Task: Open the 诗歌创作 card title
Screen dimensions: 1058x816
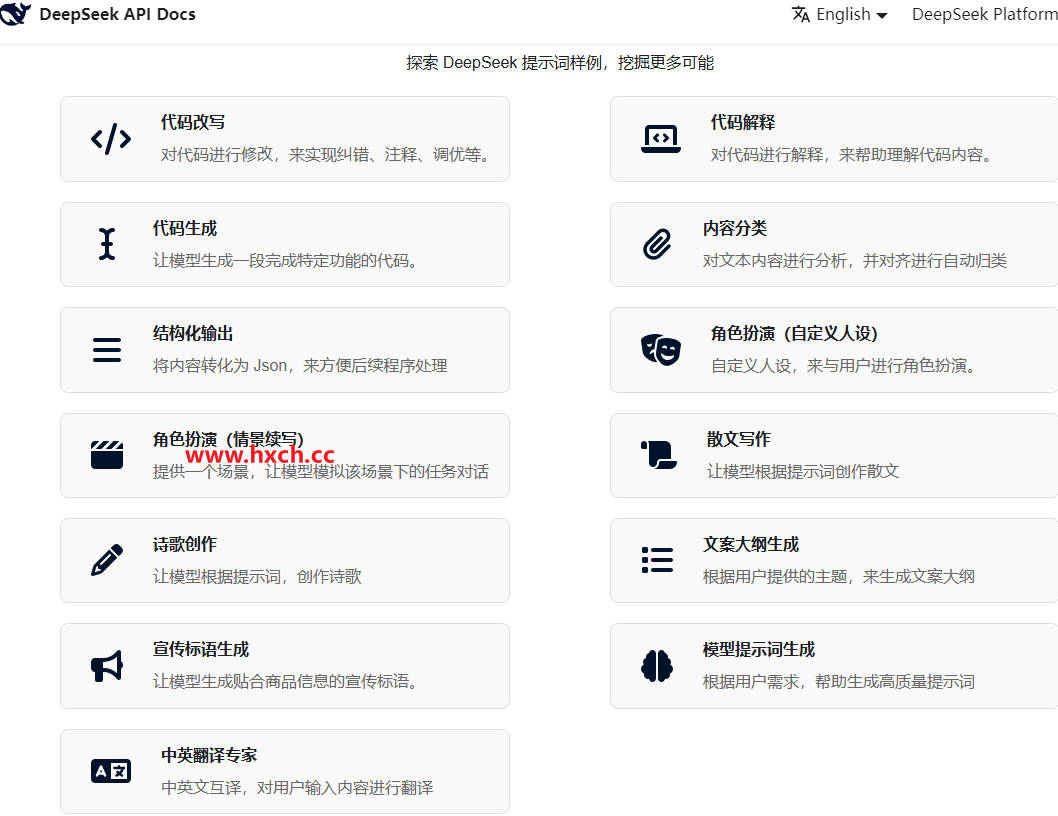Action: 185,544
